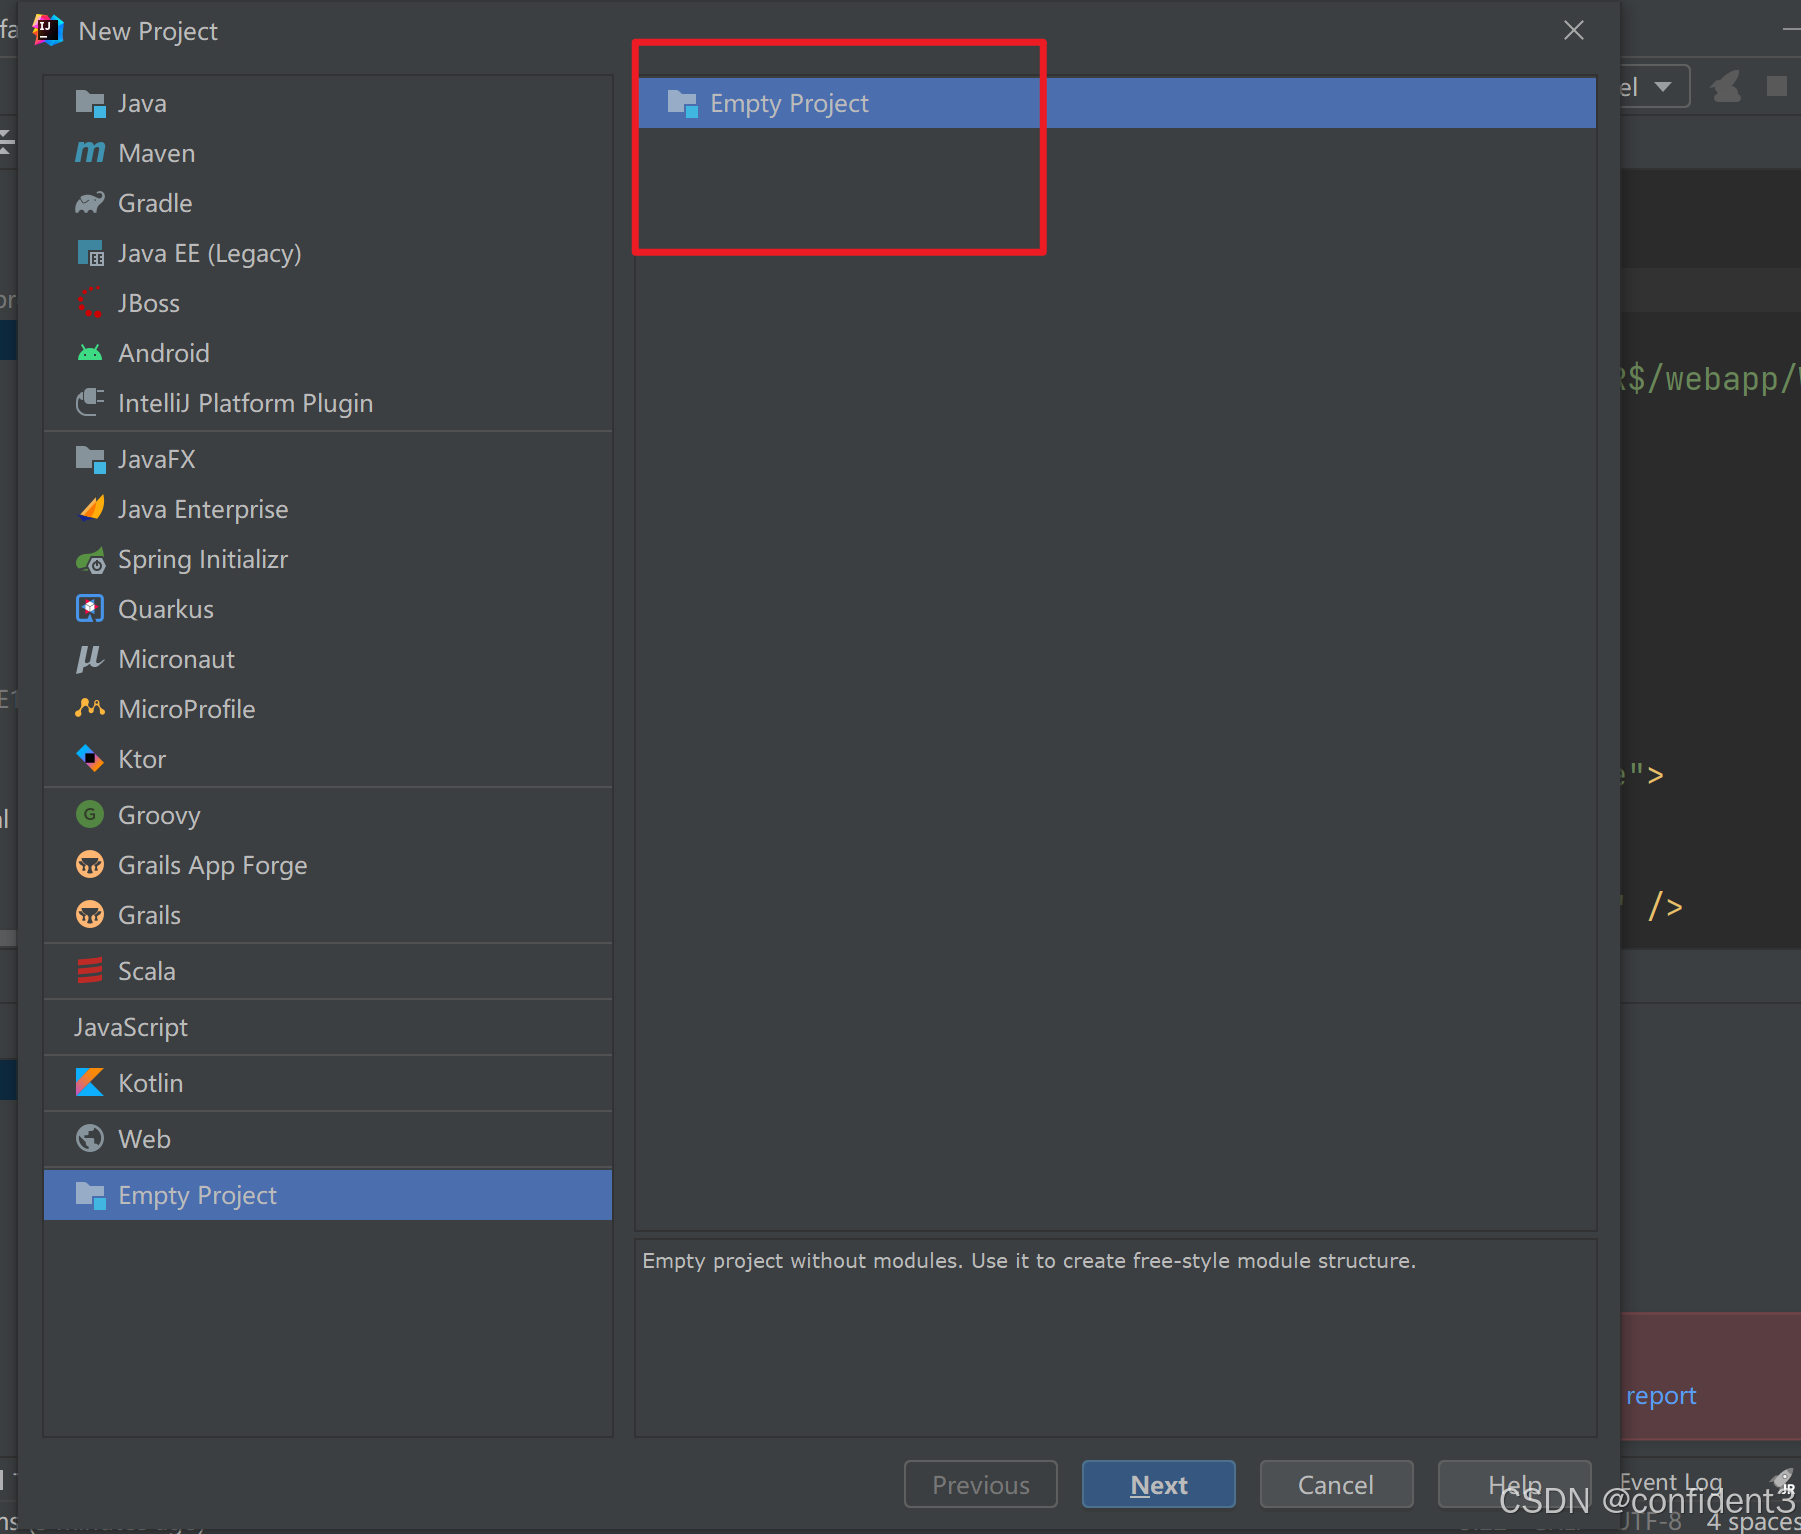Click the Maven label text
The image size is (1801, 1534).
pos(157,153)
